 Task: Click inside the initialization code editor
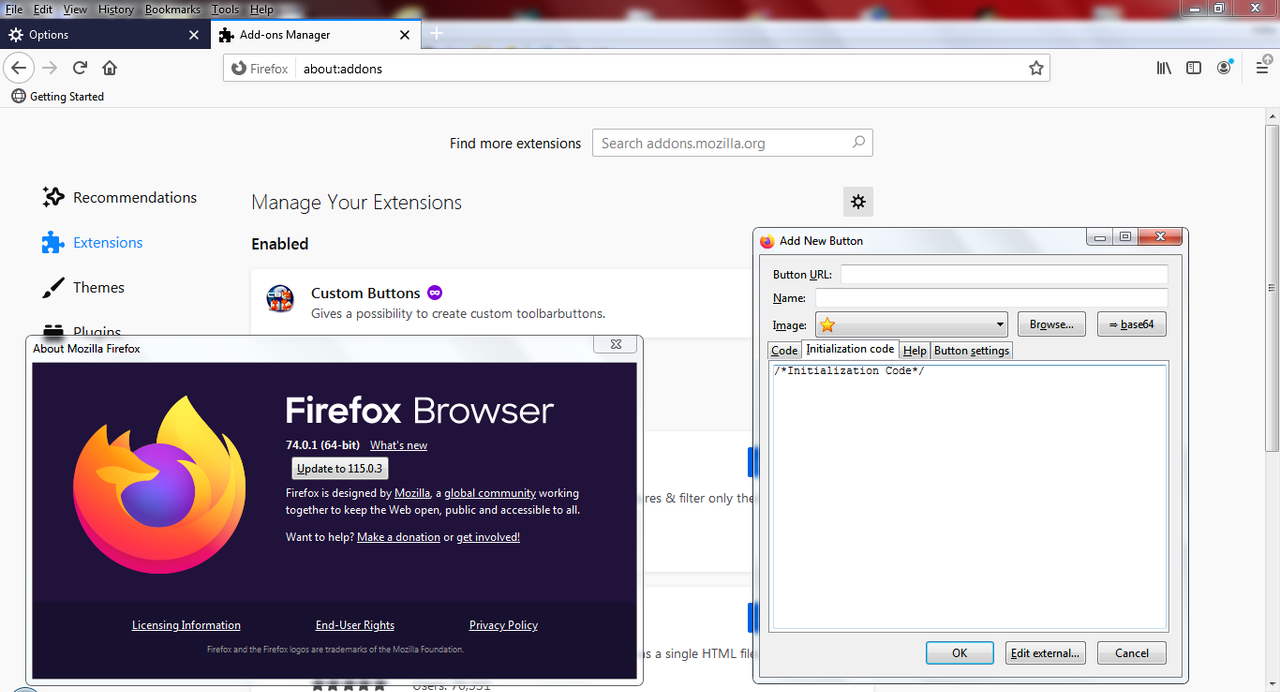(x=969, y=496)
